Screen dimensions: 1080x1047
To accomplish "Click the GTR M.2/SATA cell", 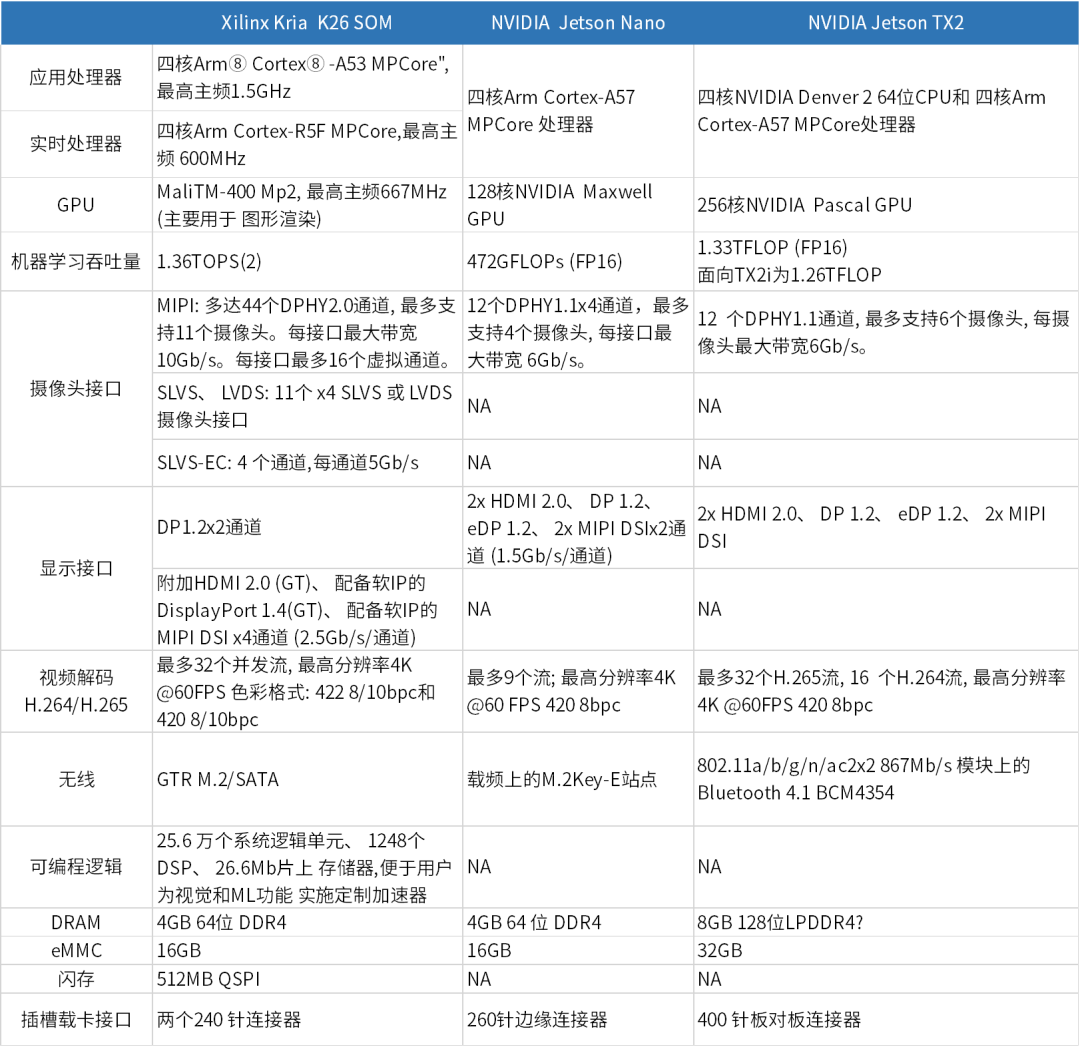I will pos(307,779).
